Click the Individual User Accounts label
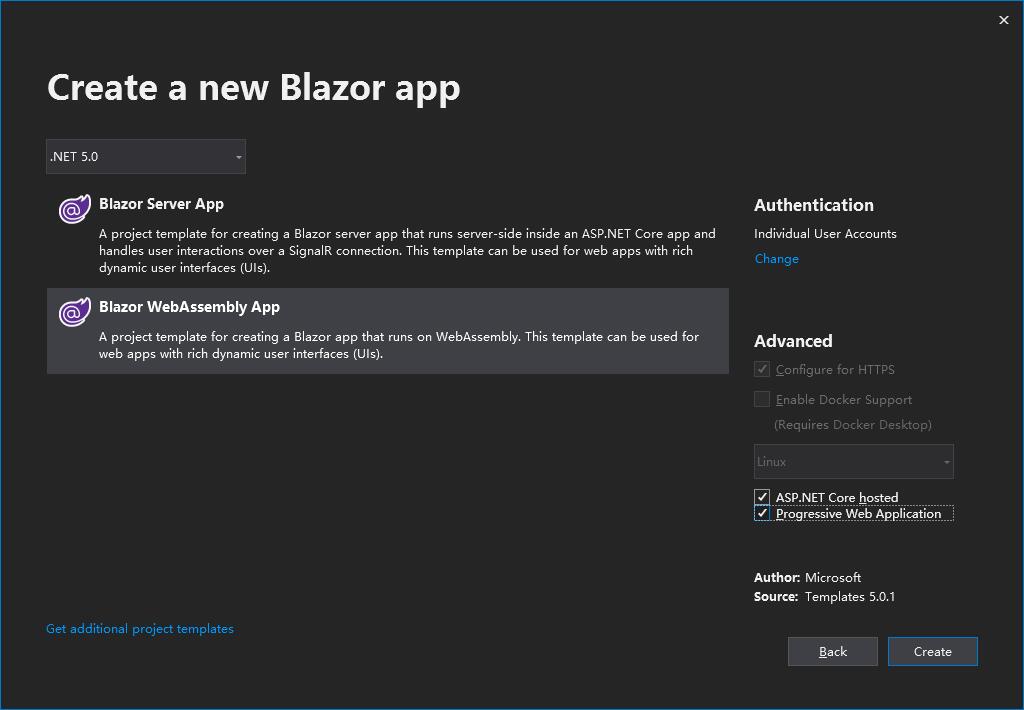This screenshot has height=710, width=1024. click(825, 233)
